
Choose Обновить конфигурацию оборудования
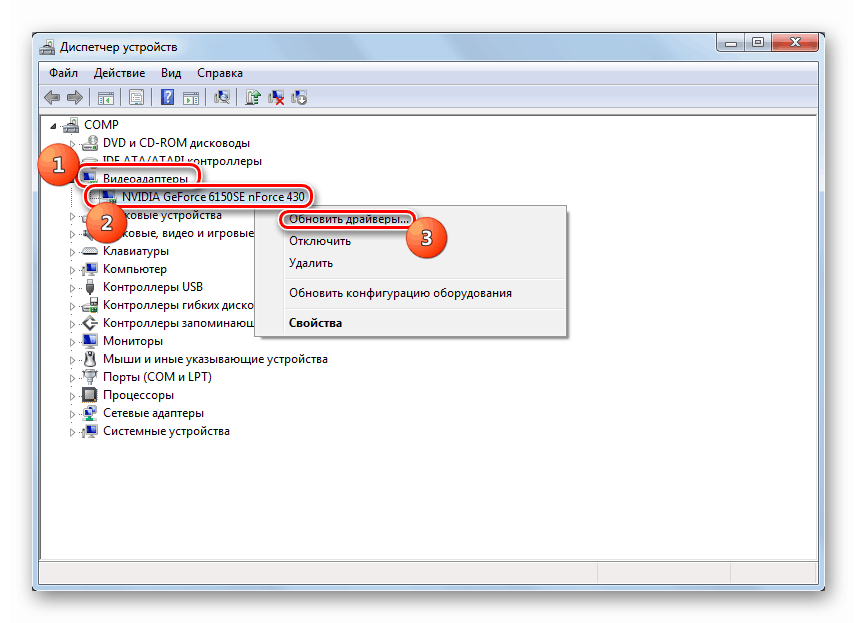[x=400, y=293]
